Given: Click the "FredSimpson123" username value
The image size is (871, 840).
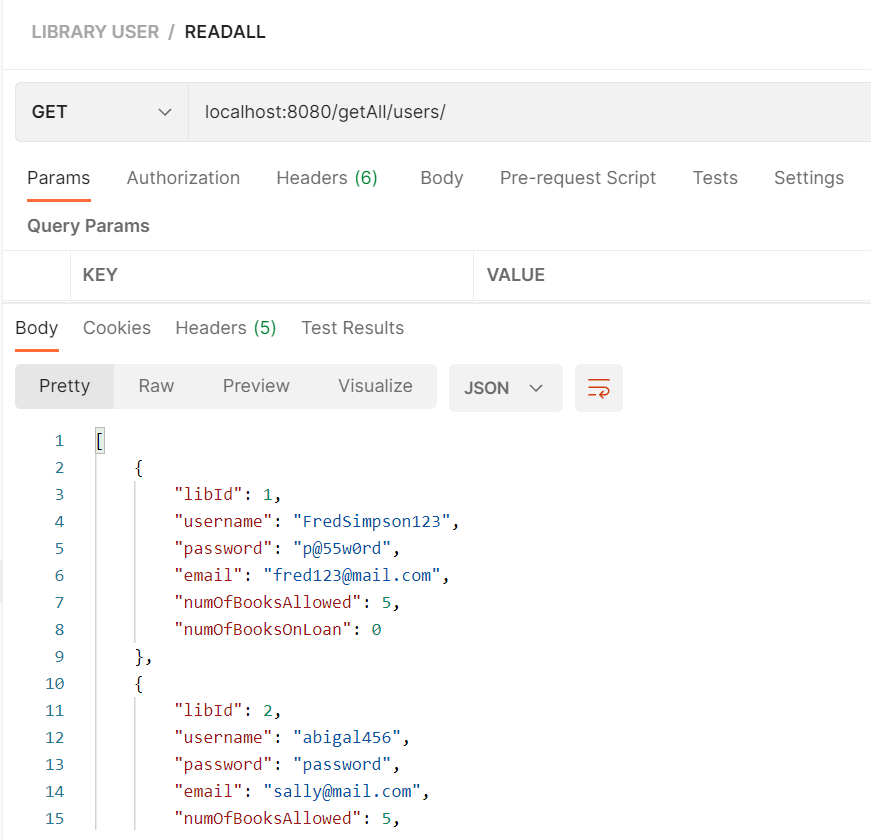Looking at the screenshot, I should click(x=372, y=522).
